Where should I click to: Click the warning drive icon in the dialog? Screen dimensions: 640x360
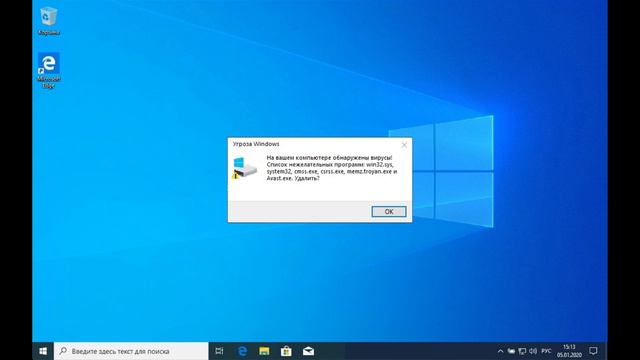click(x=244, y=167)
